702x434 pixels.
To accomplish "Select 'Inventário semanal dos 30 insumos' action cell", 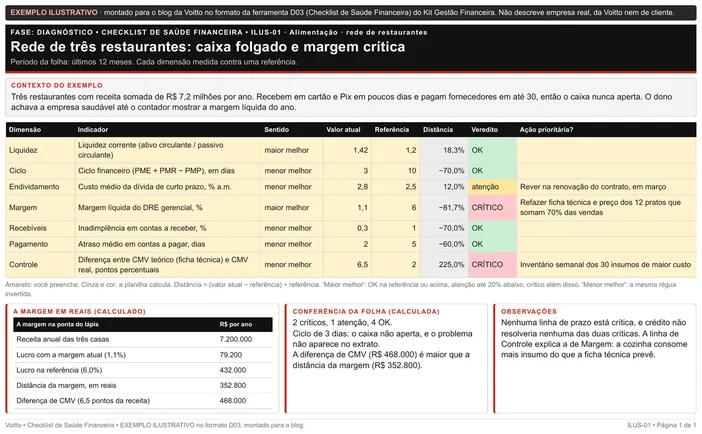I will [x=607, y=264].
